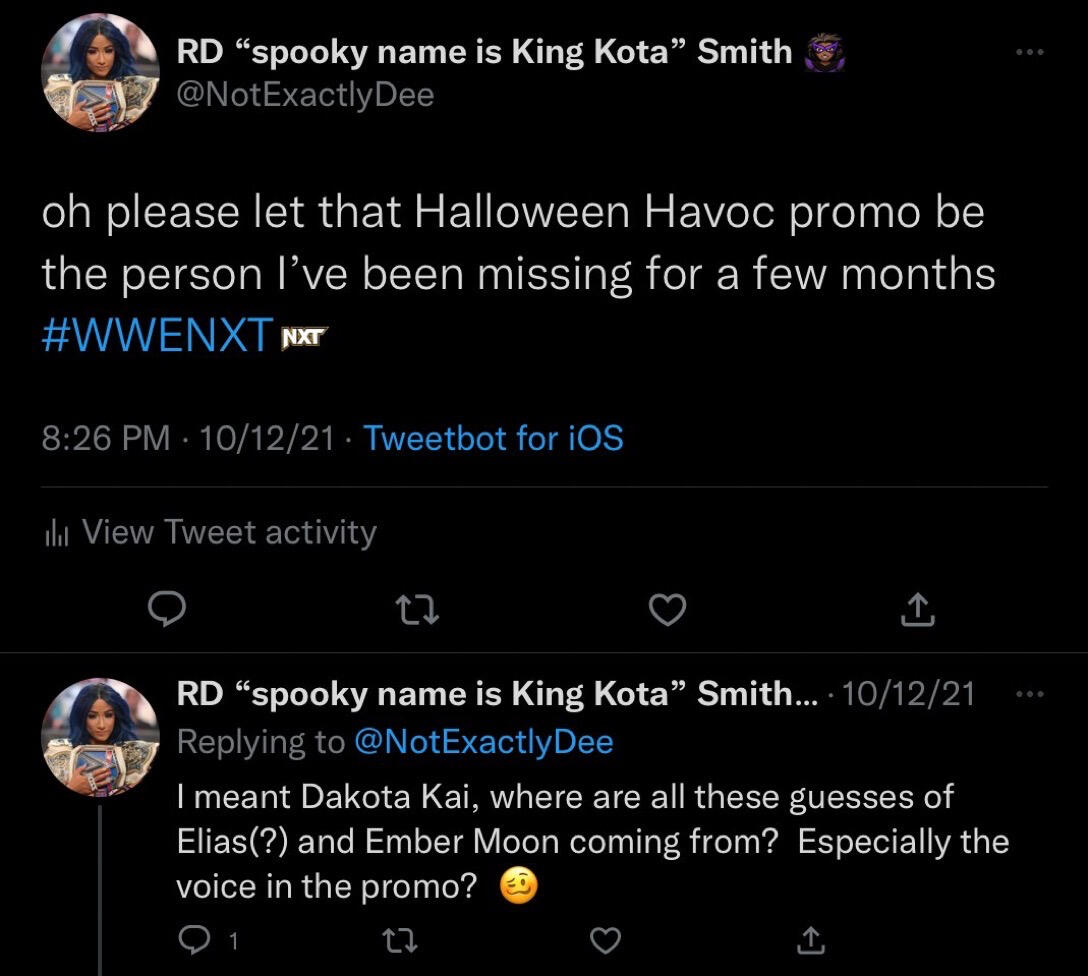Click the share icon under the reply tweet
This screenshot has width=1088, height=976.
point(810,940)
